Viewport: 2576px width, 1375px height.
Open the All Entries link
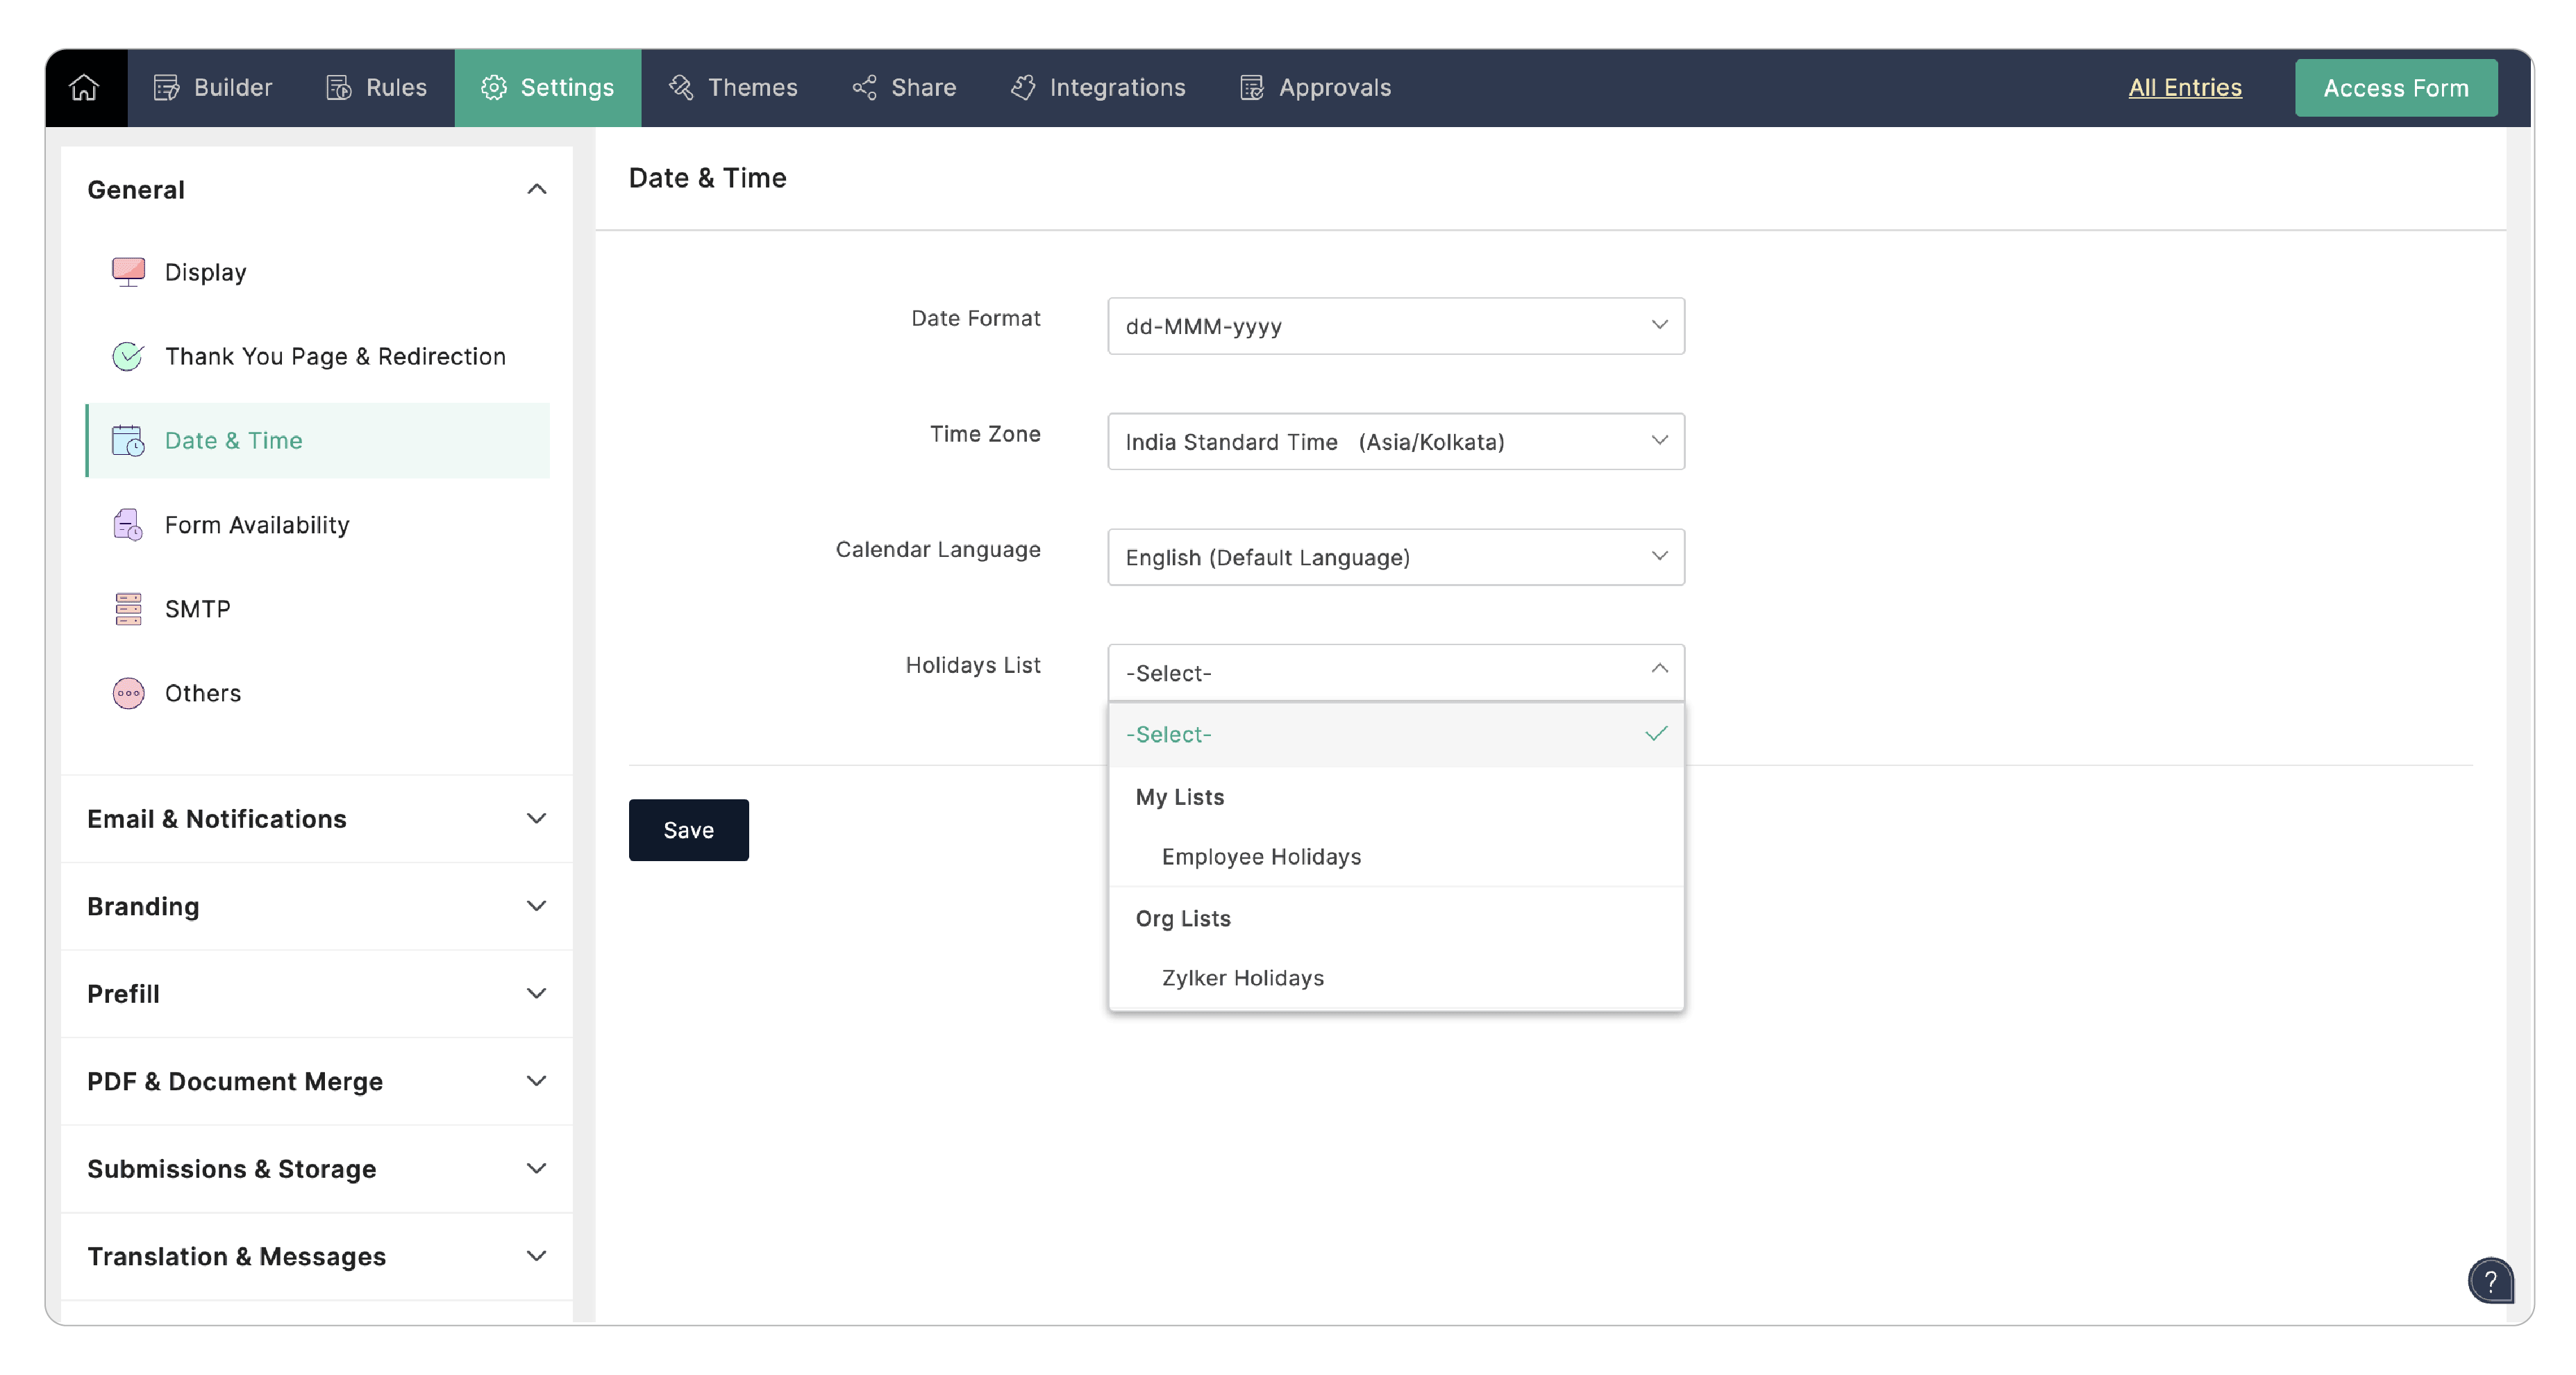[2184, 88]
